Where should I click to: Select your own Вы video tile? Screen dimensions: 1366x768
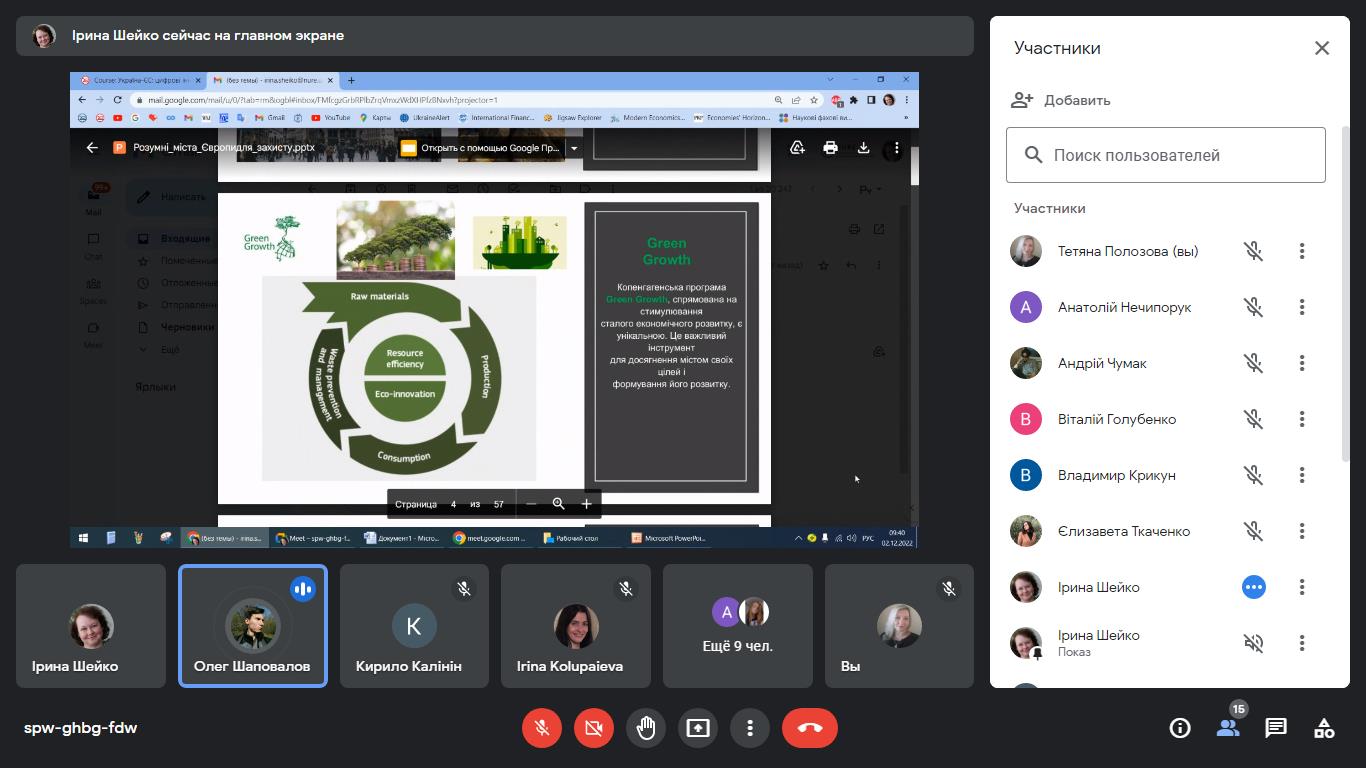899,626
